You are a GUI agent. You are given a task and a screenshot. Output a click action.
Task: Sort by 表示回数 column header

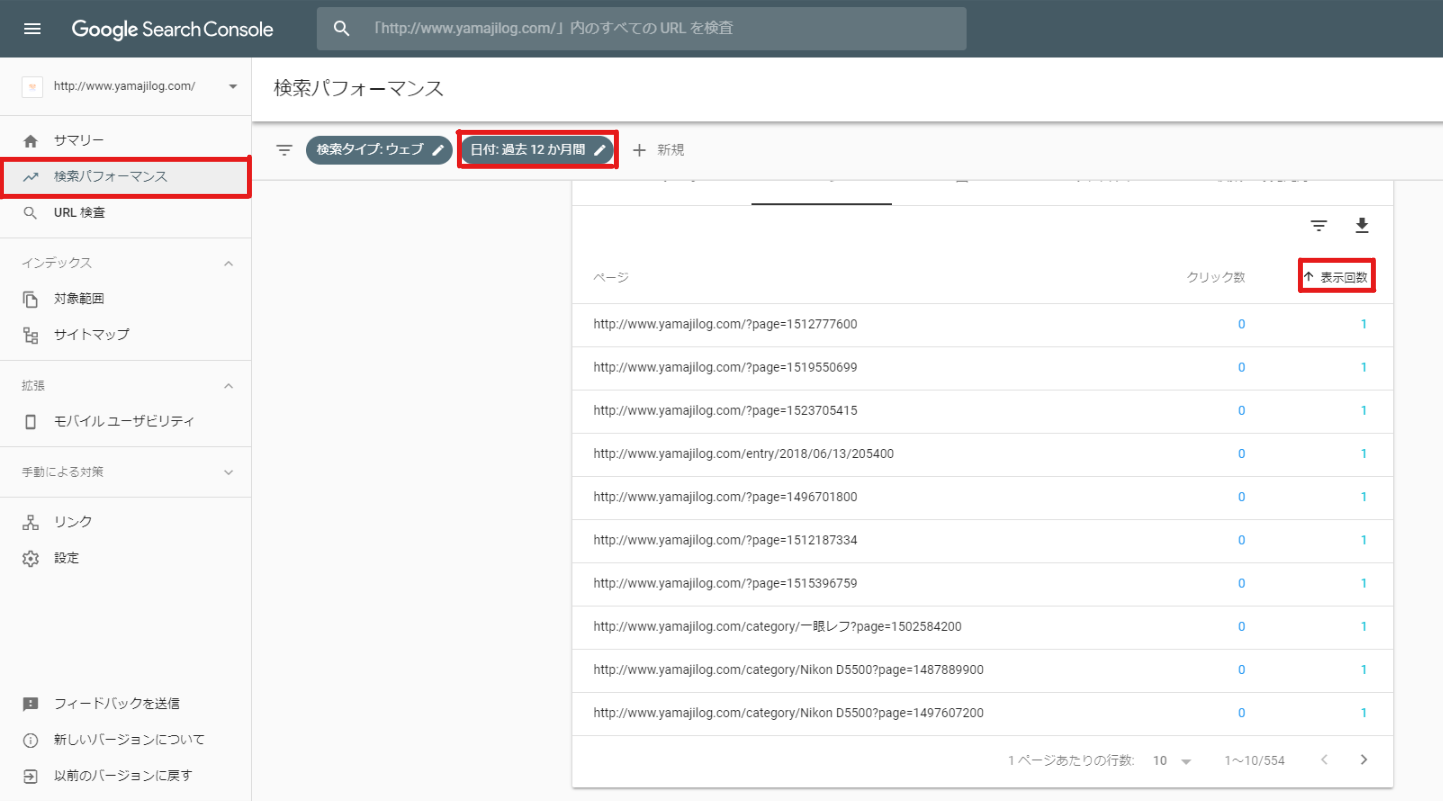[1336, 277]
